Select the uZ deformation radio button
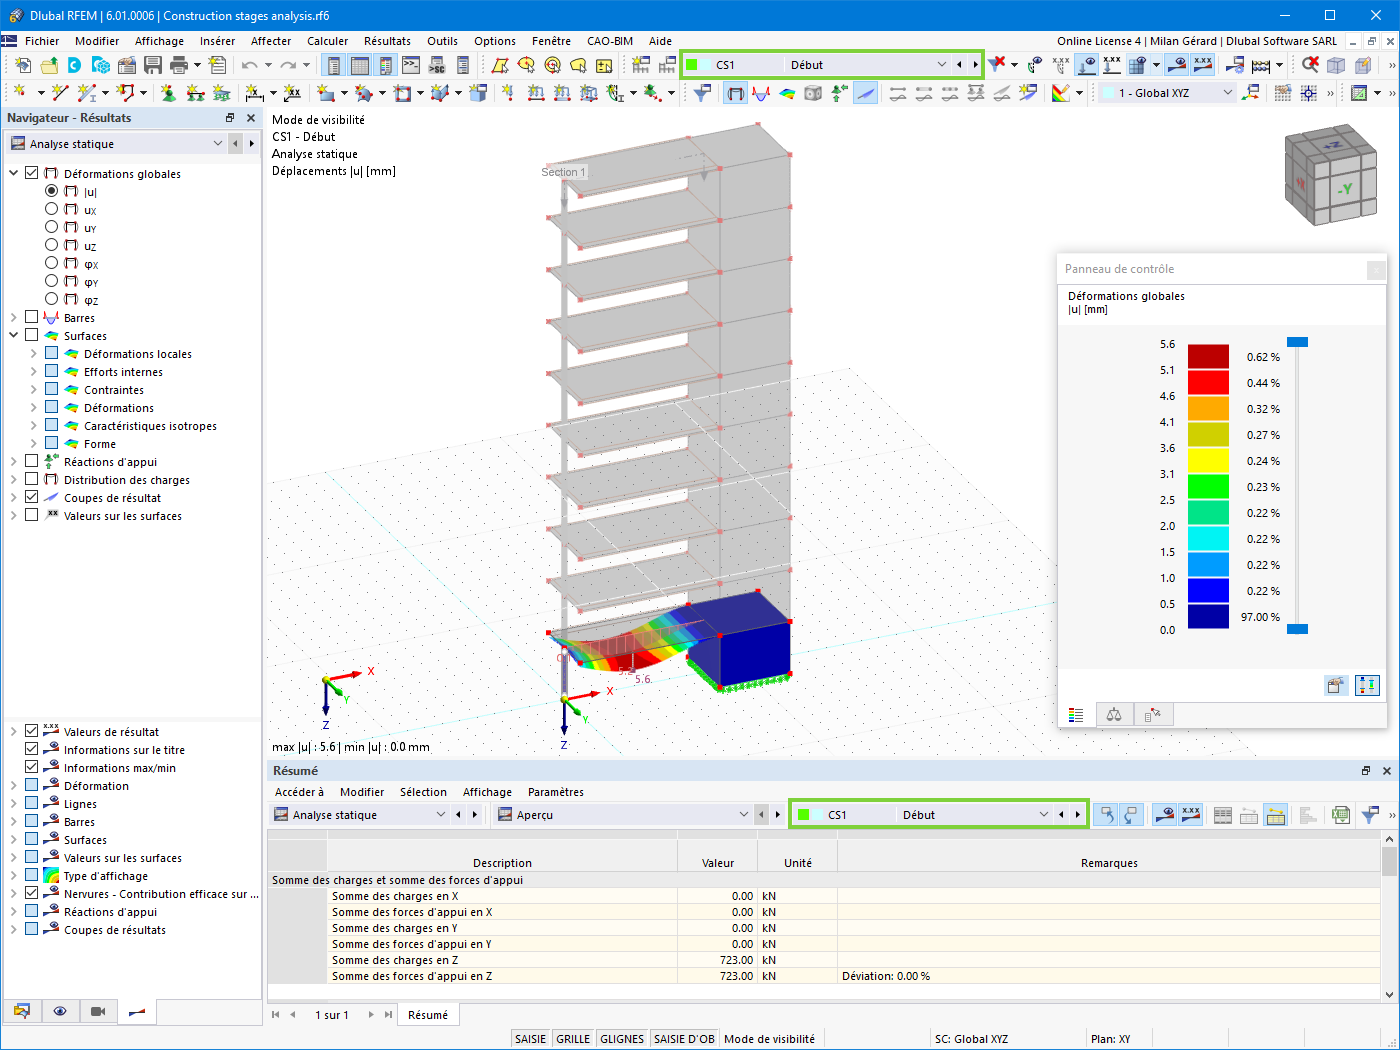The height and width of the screenshot is (1050, 1400). point(52,245)
